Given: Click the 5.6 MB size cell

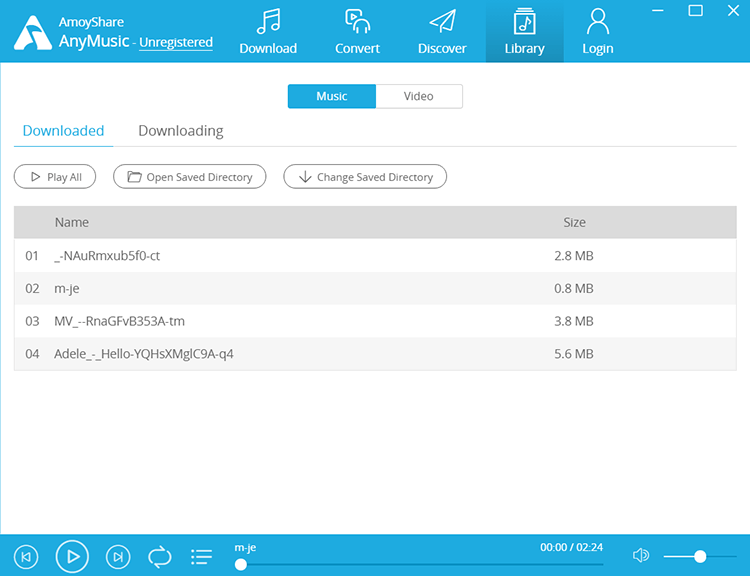Looking at the screenshot, I should (x=574, y=354).
